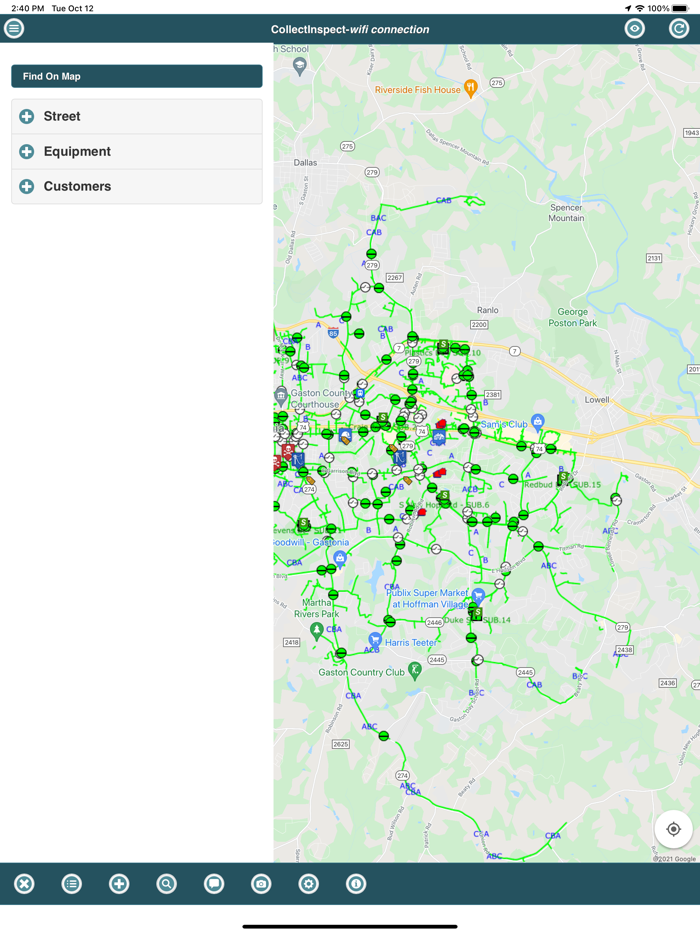Tap the route 2625 road shield
700x934 pixels.
[x=341, y=744]
